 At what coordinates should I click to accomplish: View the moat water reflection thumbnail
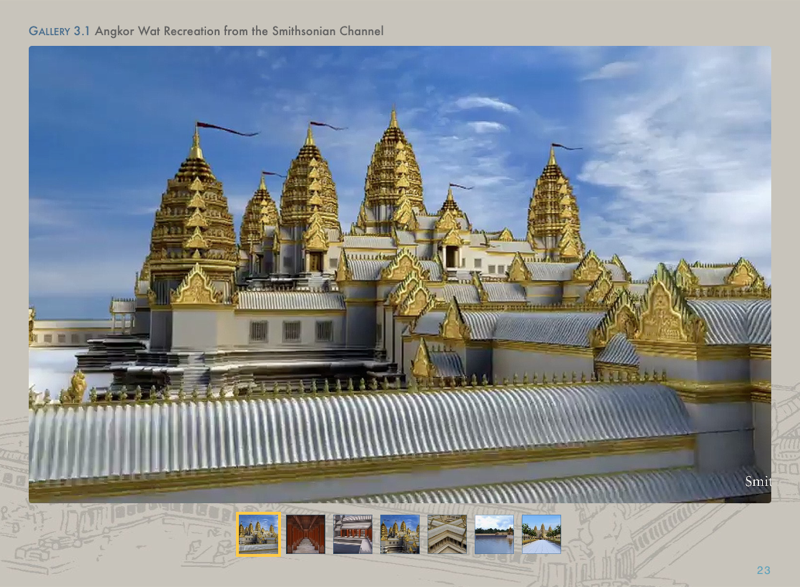point(494,534)
